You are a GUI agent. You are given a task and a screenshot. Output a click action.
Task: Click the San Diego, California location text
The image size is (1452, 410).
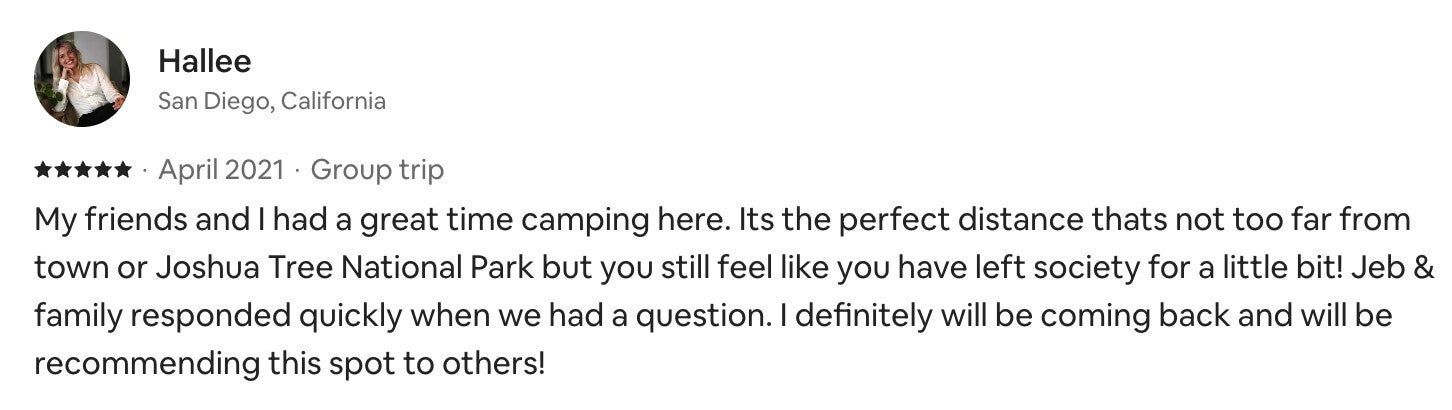pos(271,101)
